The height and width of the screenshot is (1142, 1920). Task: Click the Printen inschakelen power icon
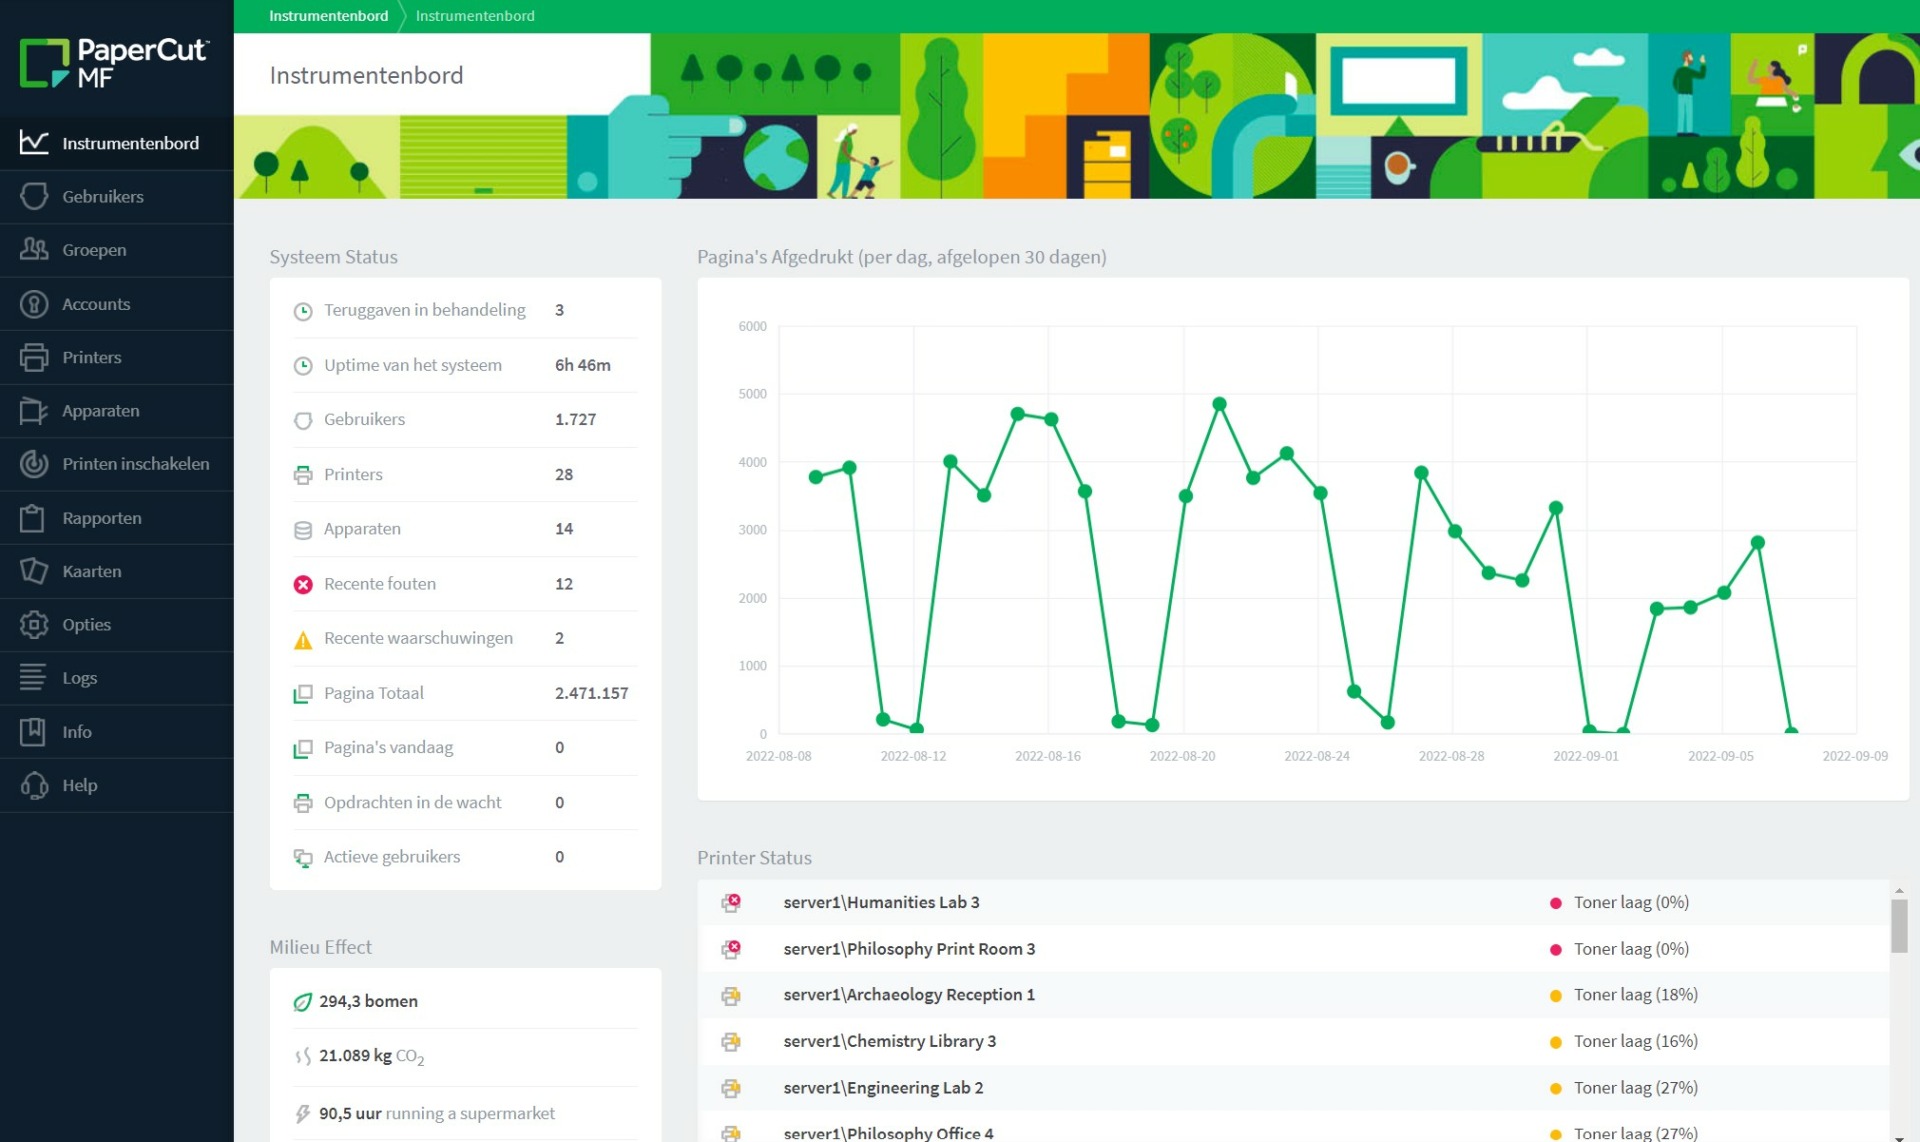click(34, 464)
